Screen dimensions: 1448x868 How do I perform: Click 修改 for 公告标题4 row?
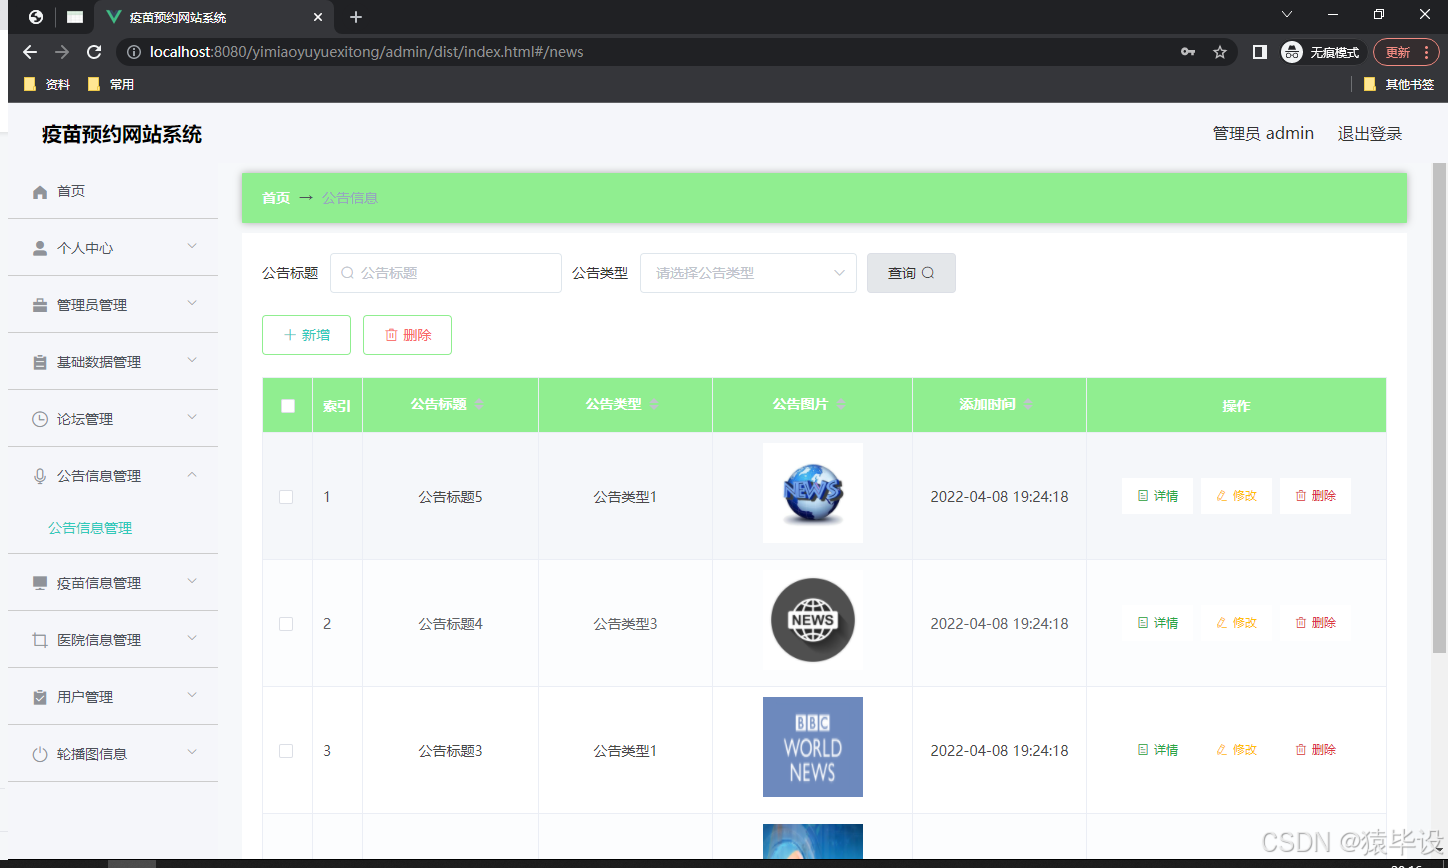click(x=1236, y=623)
